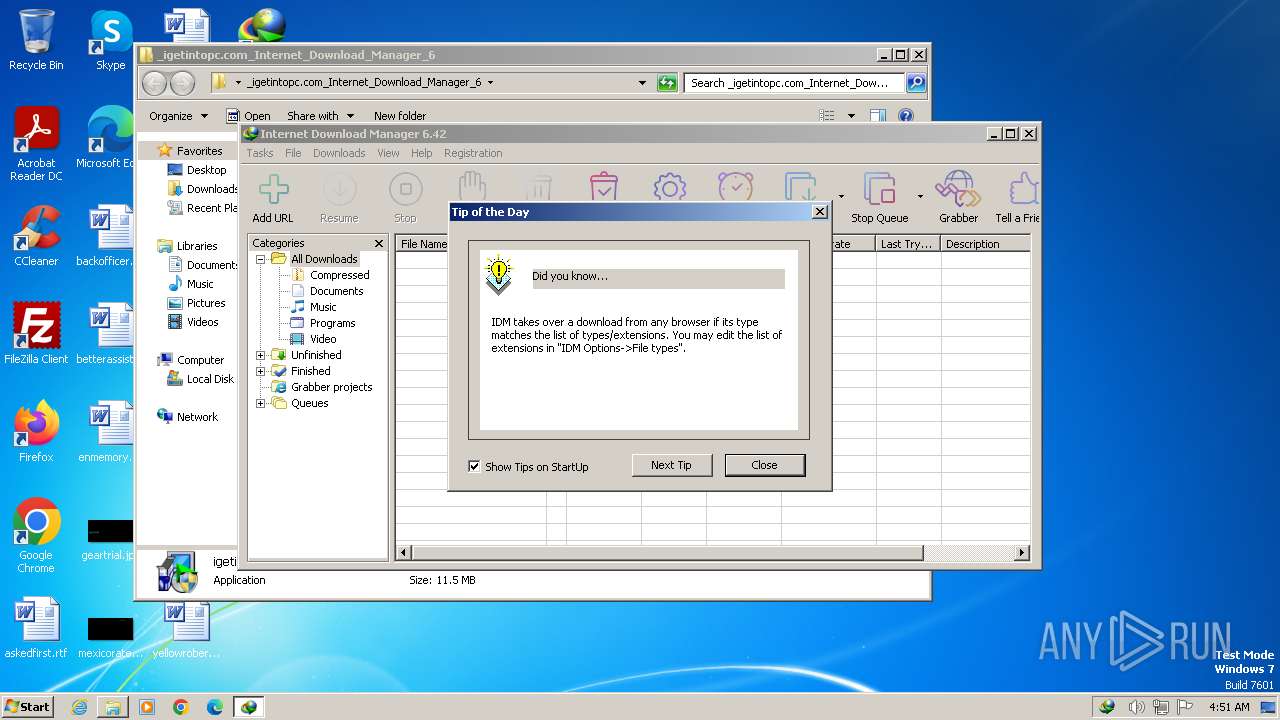Close the Categories panel with its X
This screenshot has width=1280, height=720.
(379, 243)
